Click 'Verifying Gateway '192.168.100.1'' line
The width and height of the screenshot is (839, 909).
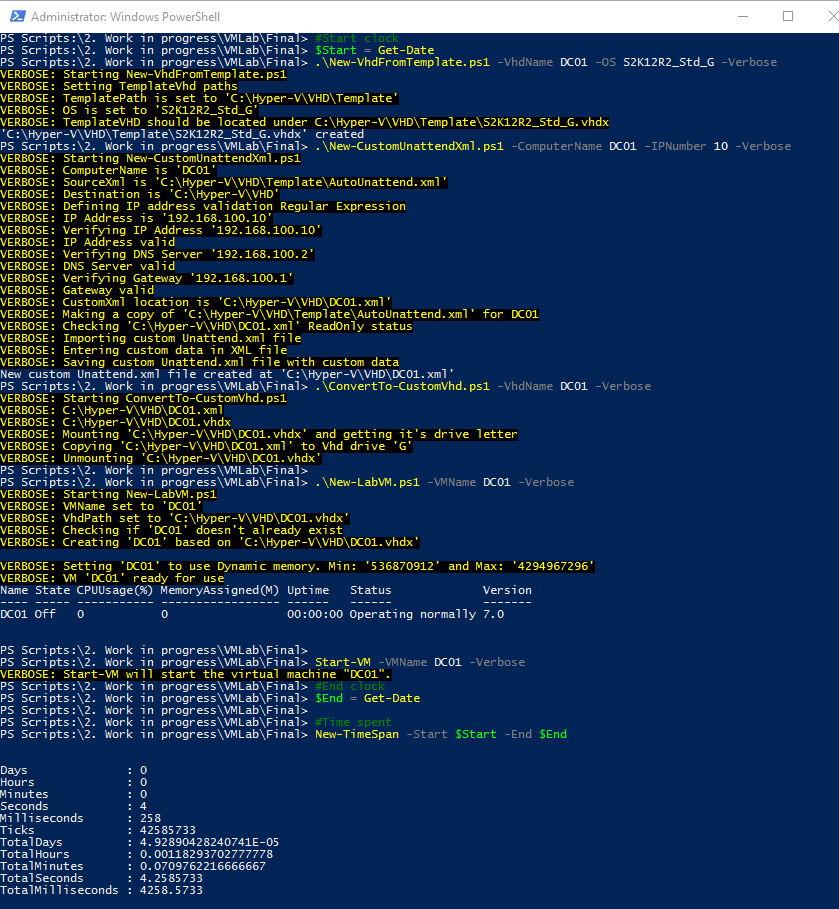[x=147, y=278]
